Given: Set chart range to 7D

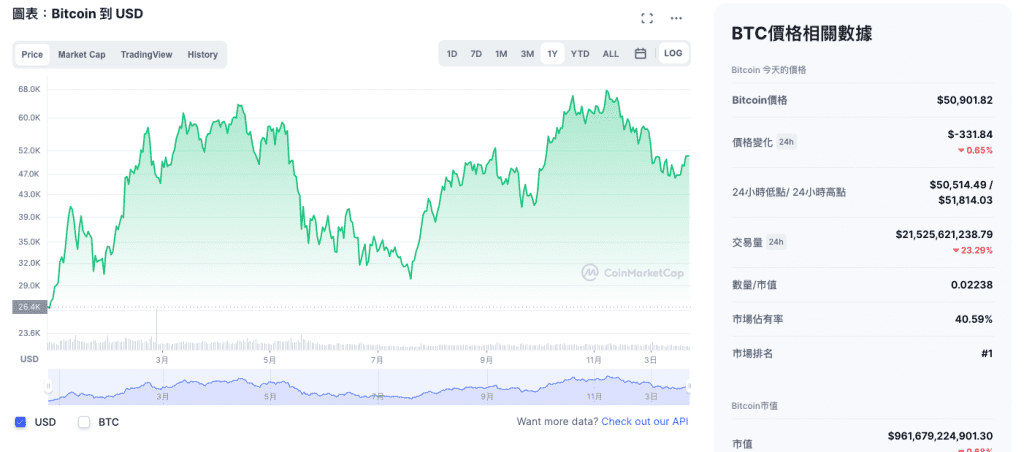Looking at the screenshot, I should pyautogui.click(x=476, y=54).
